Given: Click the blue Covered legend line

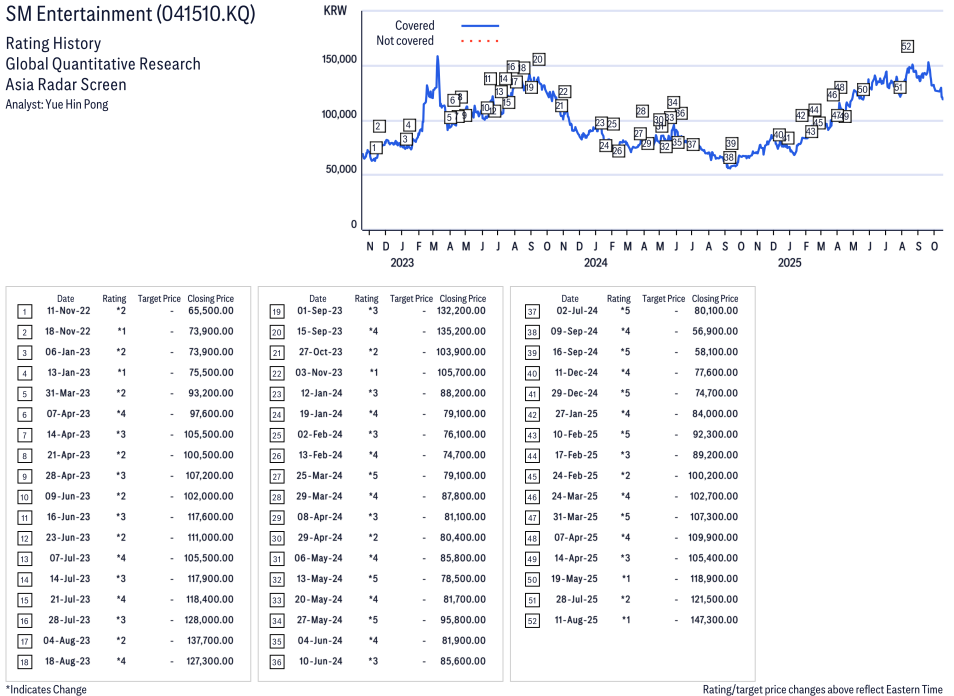Looking at the screenshot, I should click(480, 26).
